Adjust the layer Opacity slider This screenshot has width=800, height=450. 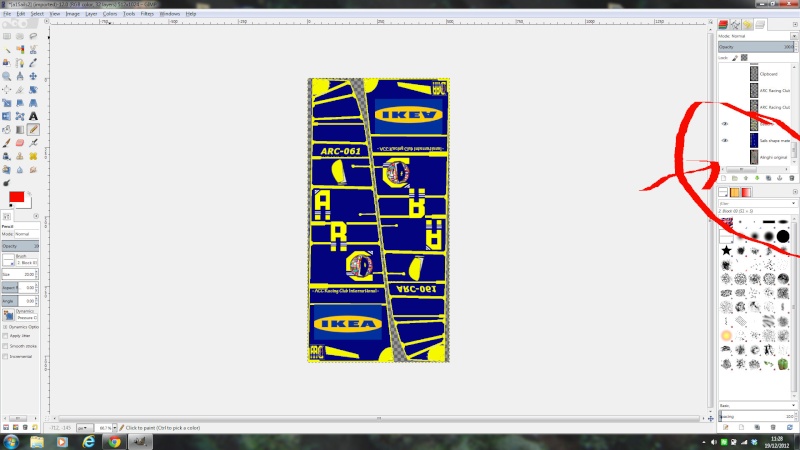point(756,47)
